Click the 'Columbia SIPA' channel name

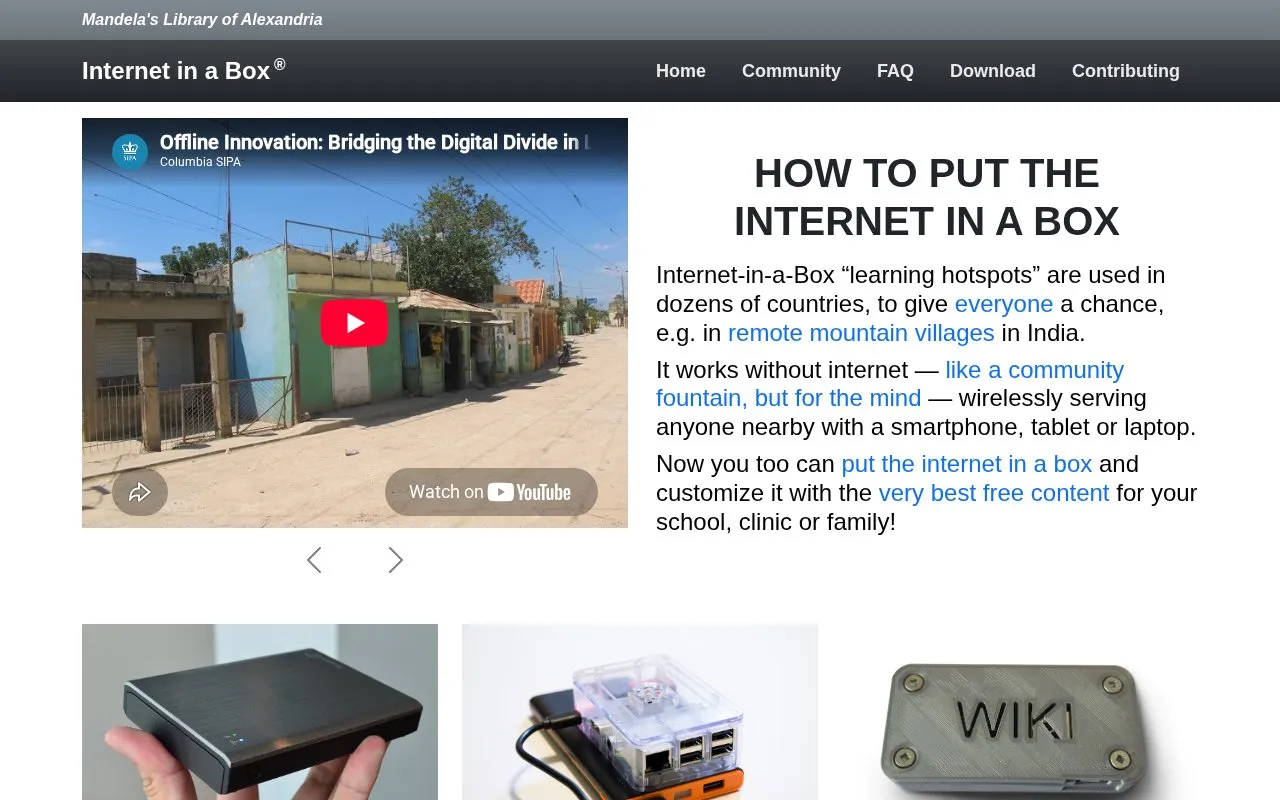click(x=200, y=162)
